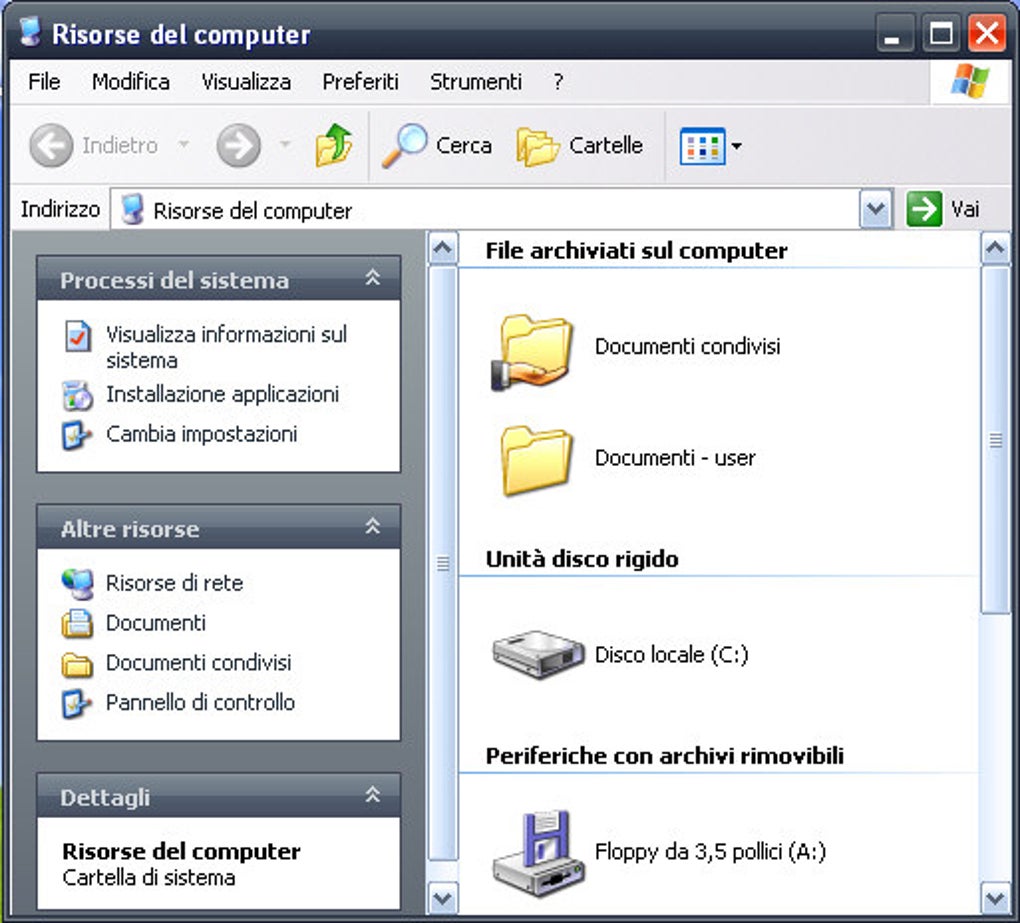The height and width of the screenshot is (923, 1020).
Task: Open the Cambia impostazioni link
Action: (202, 434)
